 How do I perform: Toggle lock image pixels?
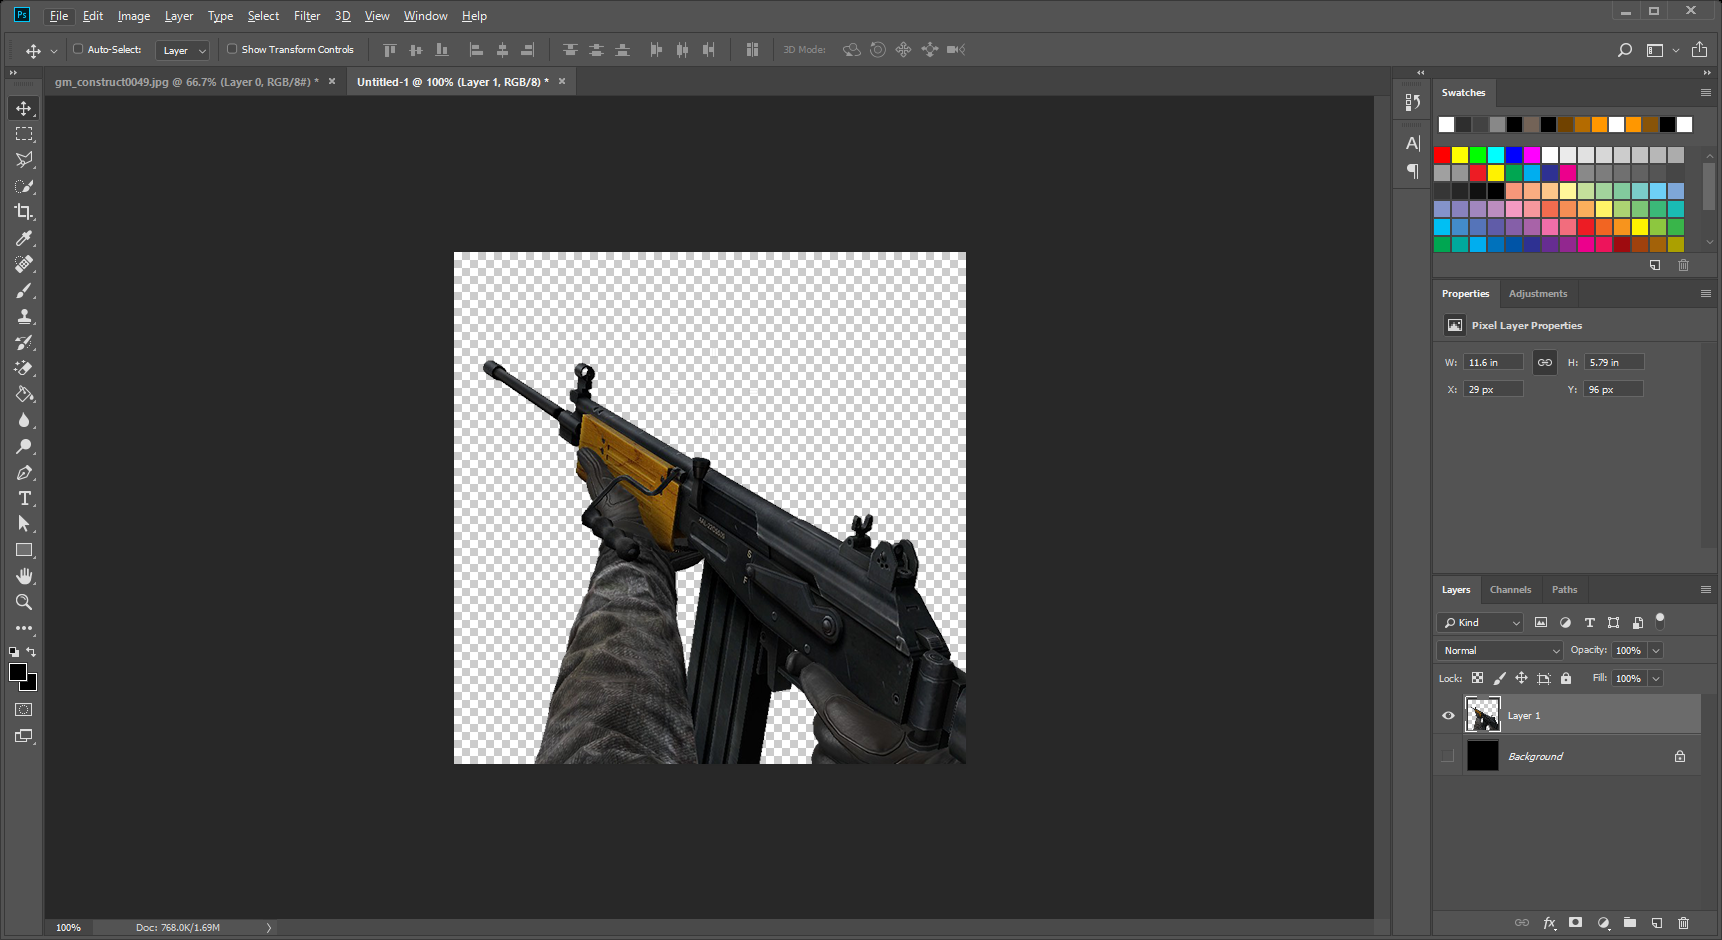[1499, 678]
